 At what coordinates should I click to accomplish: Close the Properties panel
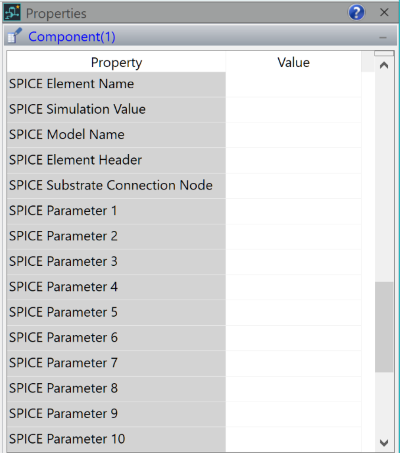(384, 13)
